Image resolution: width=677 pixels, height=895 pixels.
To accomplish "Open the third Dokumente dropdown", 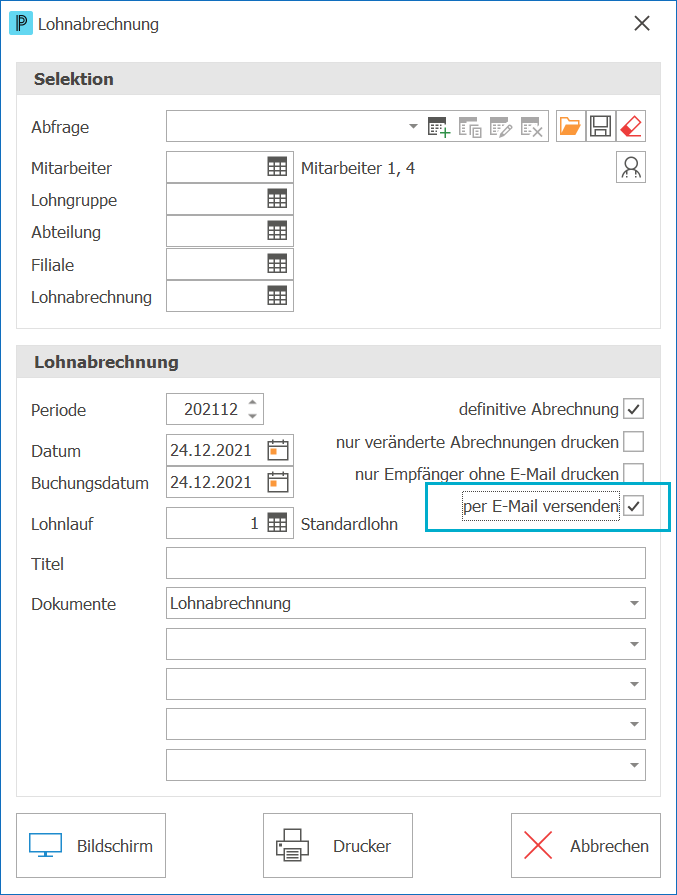I will 406,684.
